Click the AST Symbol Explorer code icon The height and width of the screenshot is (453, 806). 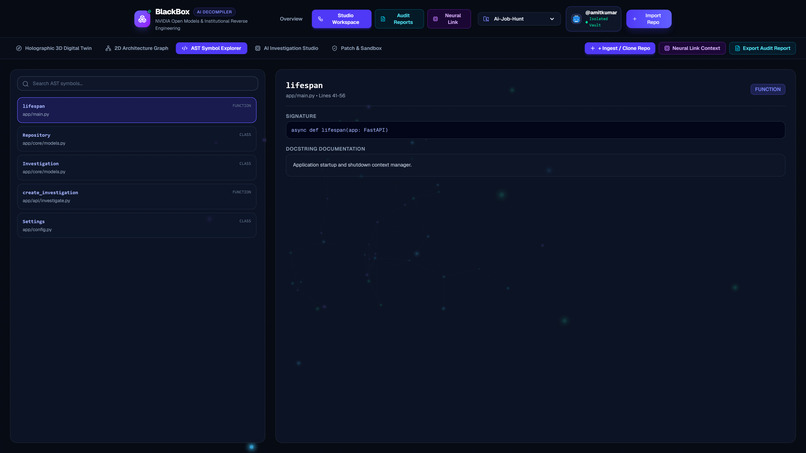pos(185,48)
